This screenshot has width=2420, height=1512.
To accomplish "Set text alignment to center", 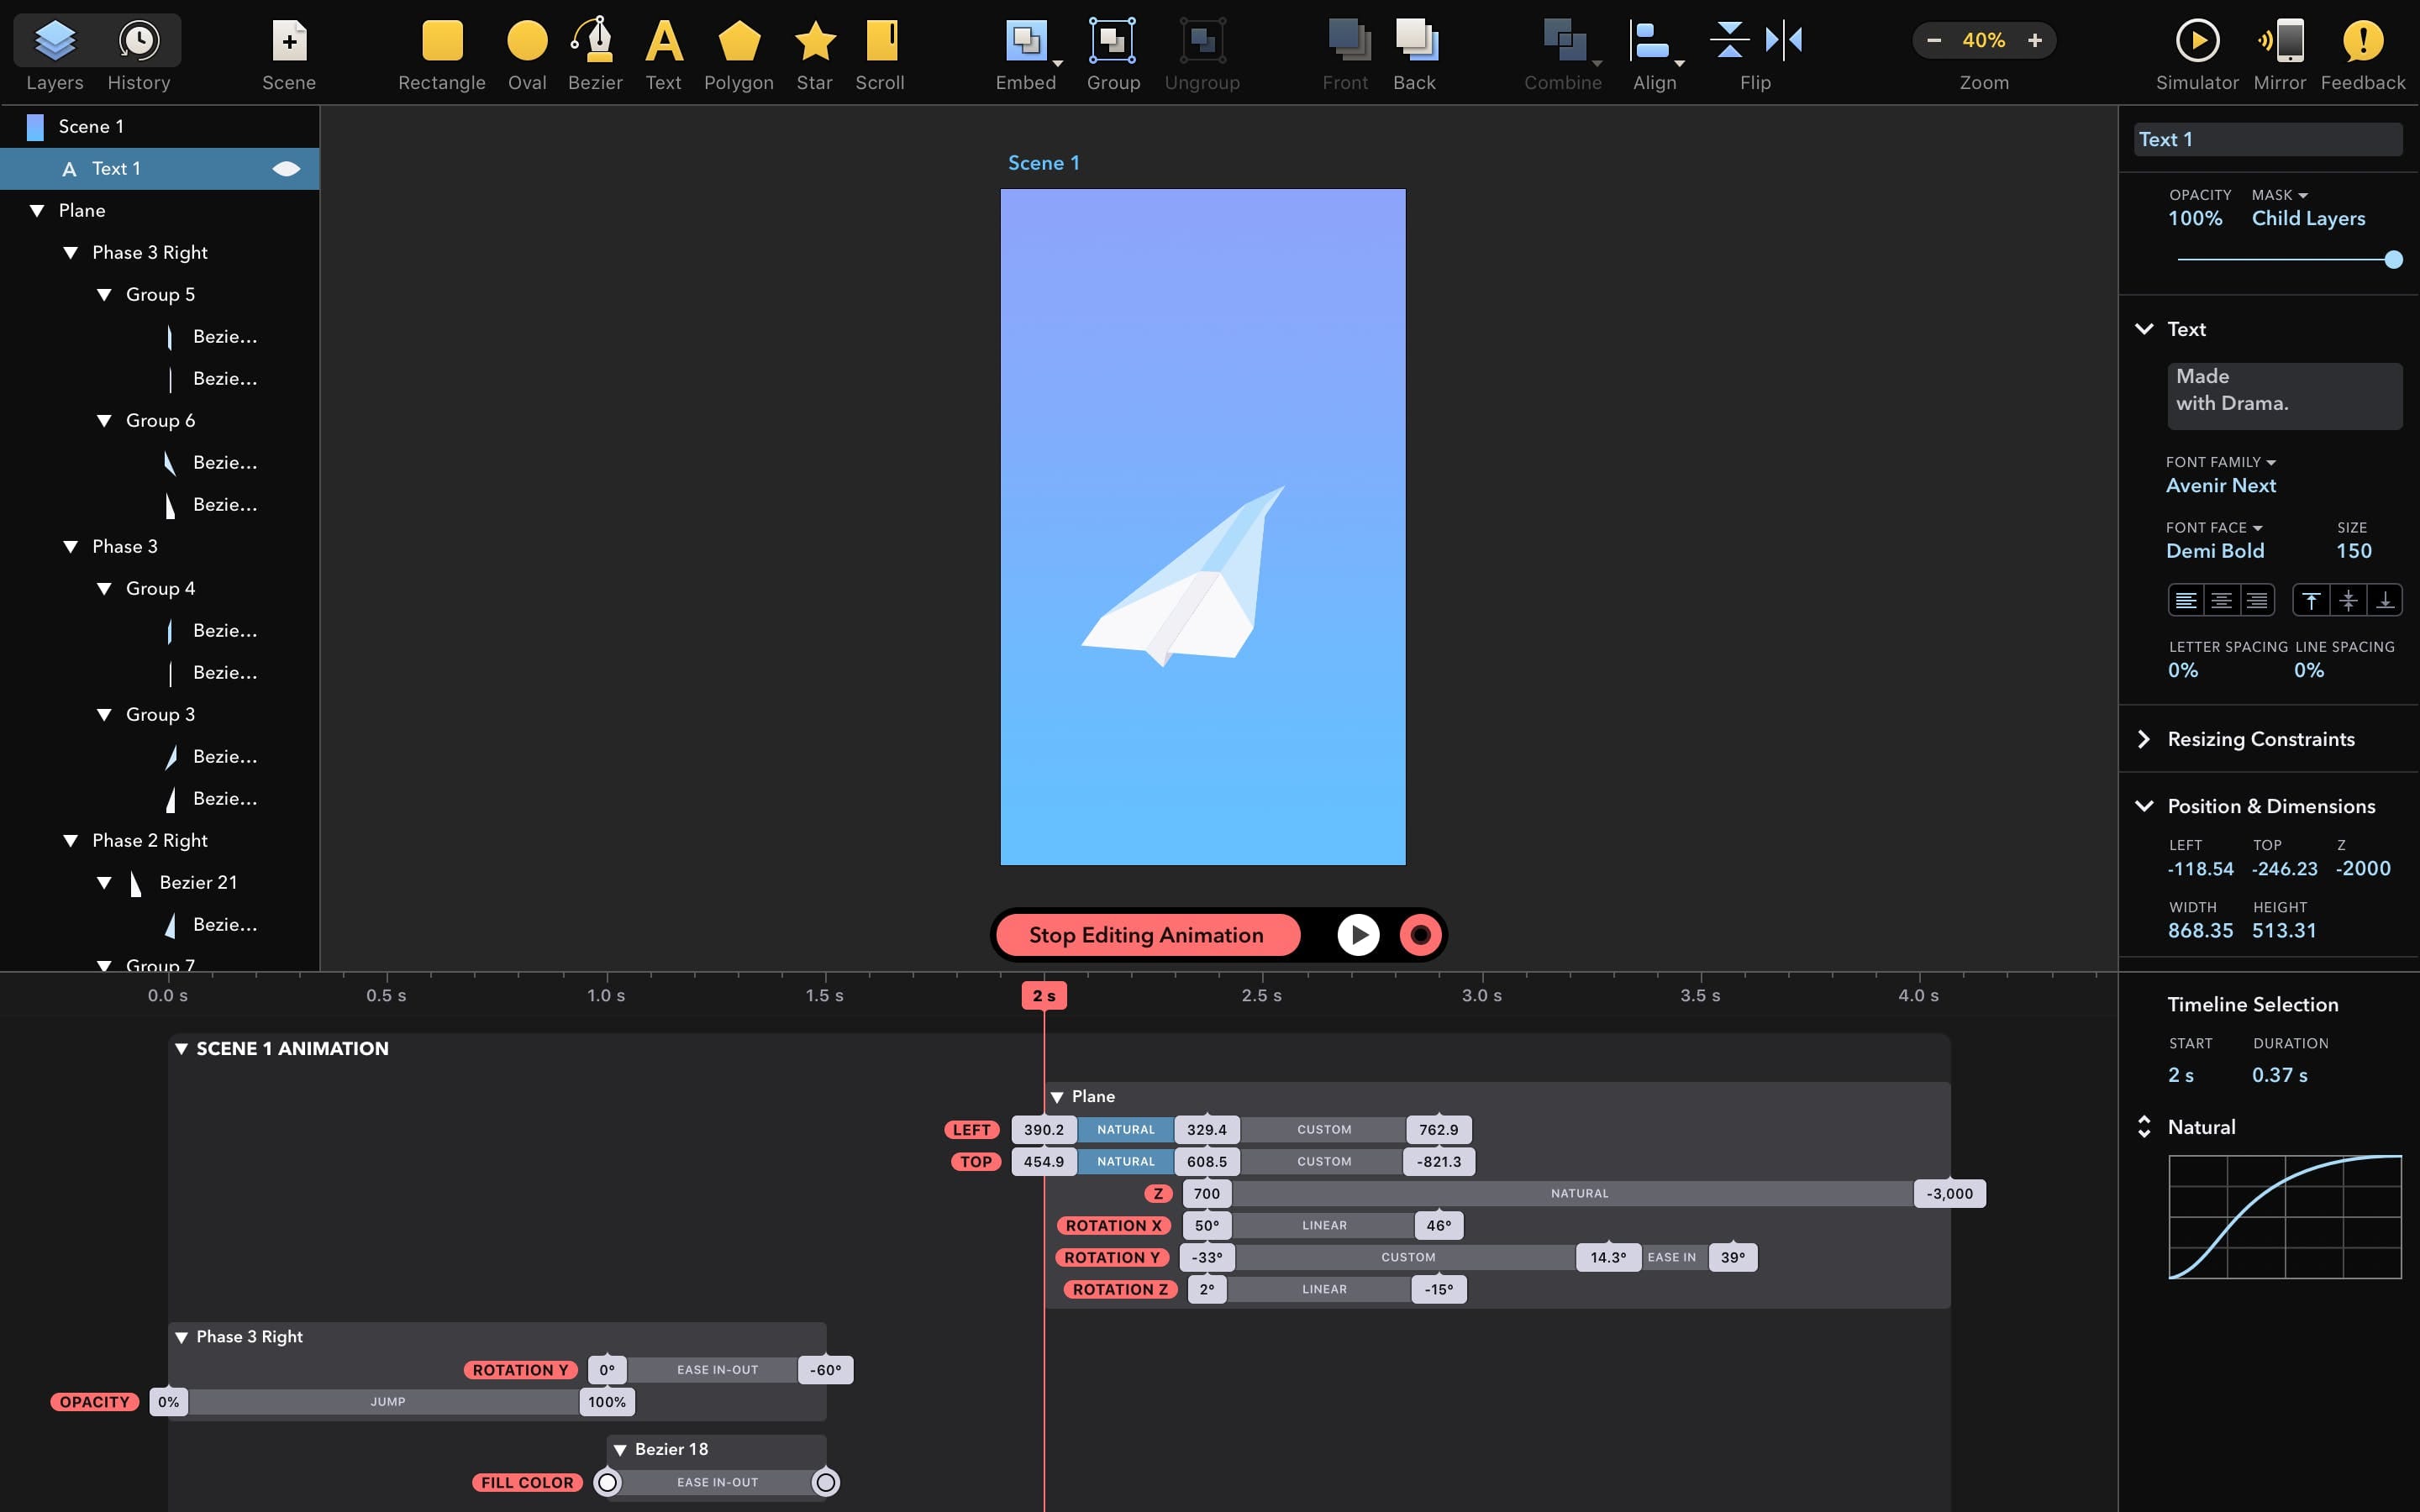I will pyautogui.click(x=2221, y=600).
